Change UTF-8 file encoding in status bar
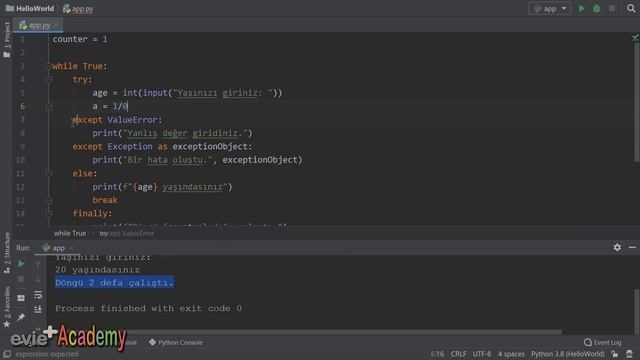 coord(482,354)
